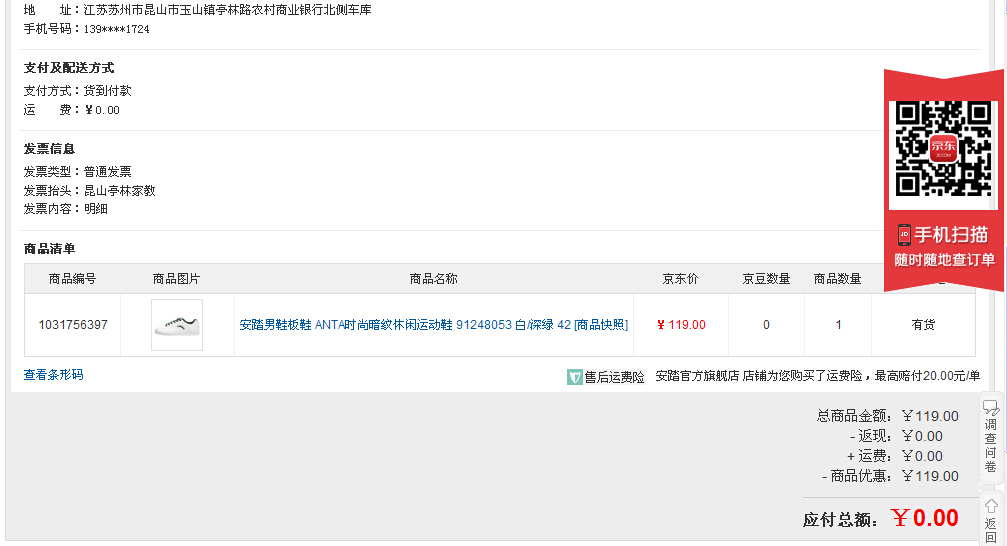
Task: Click the phone number 139****1724
Action: (x=116, y=29)
